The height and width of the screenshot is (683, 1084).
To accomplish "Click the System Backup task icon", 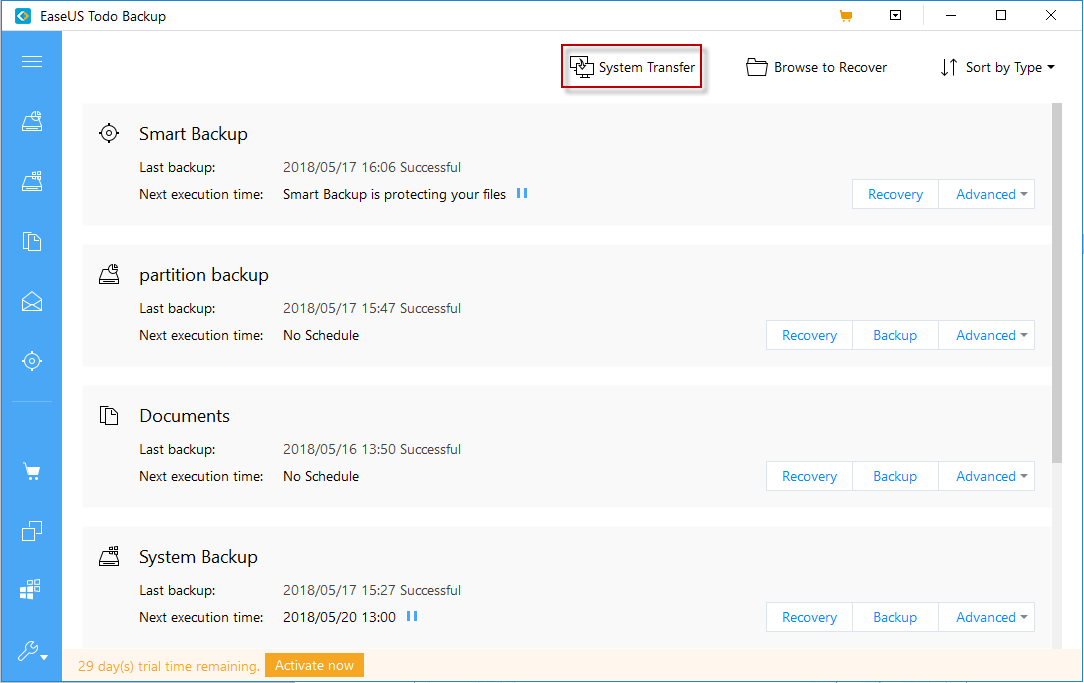I will coord(109,556).
